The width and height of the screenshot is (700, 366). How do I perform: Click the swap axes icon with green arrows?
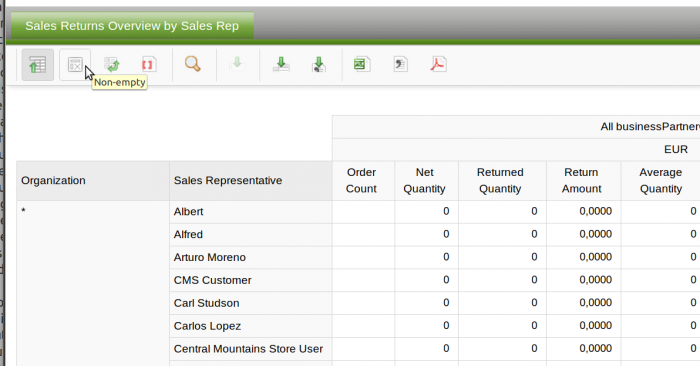pos(112,65)
